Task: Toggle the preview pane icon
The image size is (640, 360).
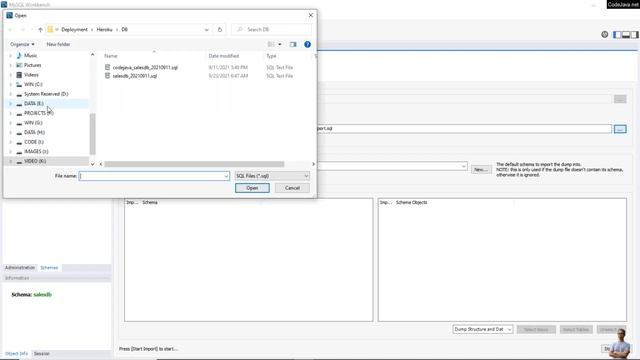Action: click(293, 44)
